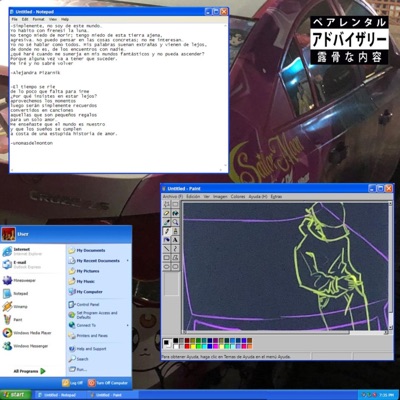The width and height of the screenshot is (400, 400).
Task: Select the Rectangle shape tool in Paint
Action: coord(167,258)
